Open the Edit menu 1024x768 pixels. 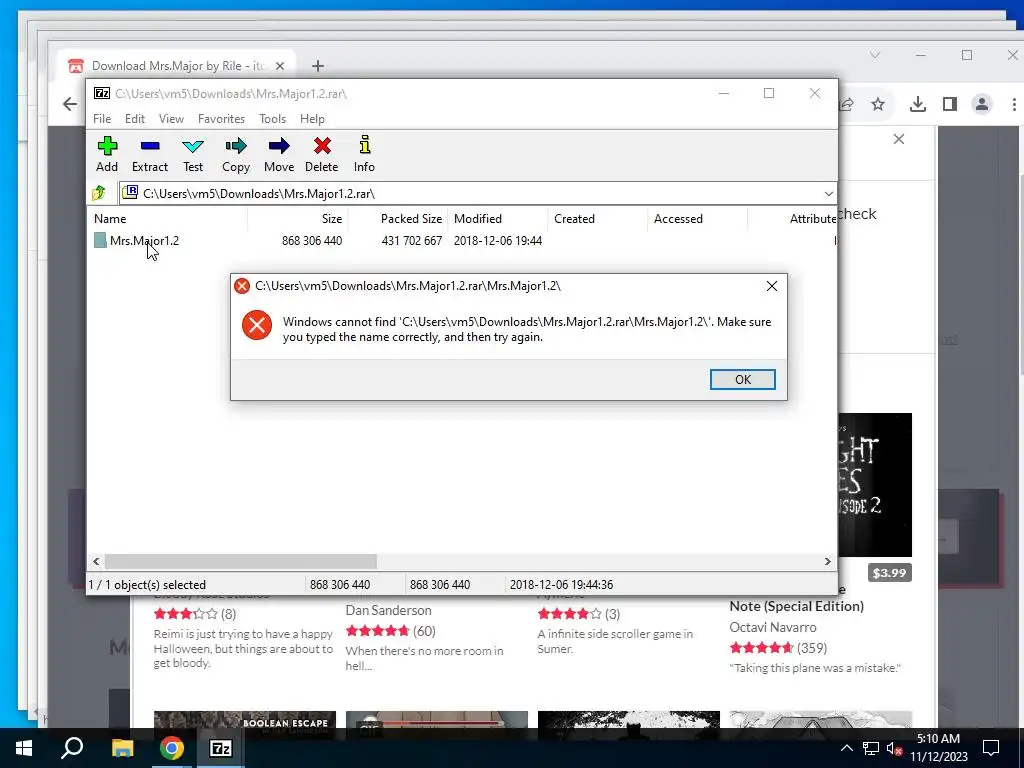135,119
